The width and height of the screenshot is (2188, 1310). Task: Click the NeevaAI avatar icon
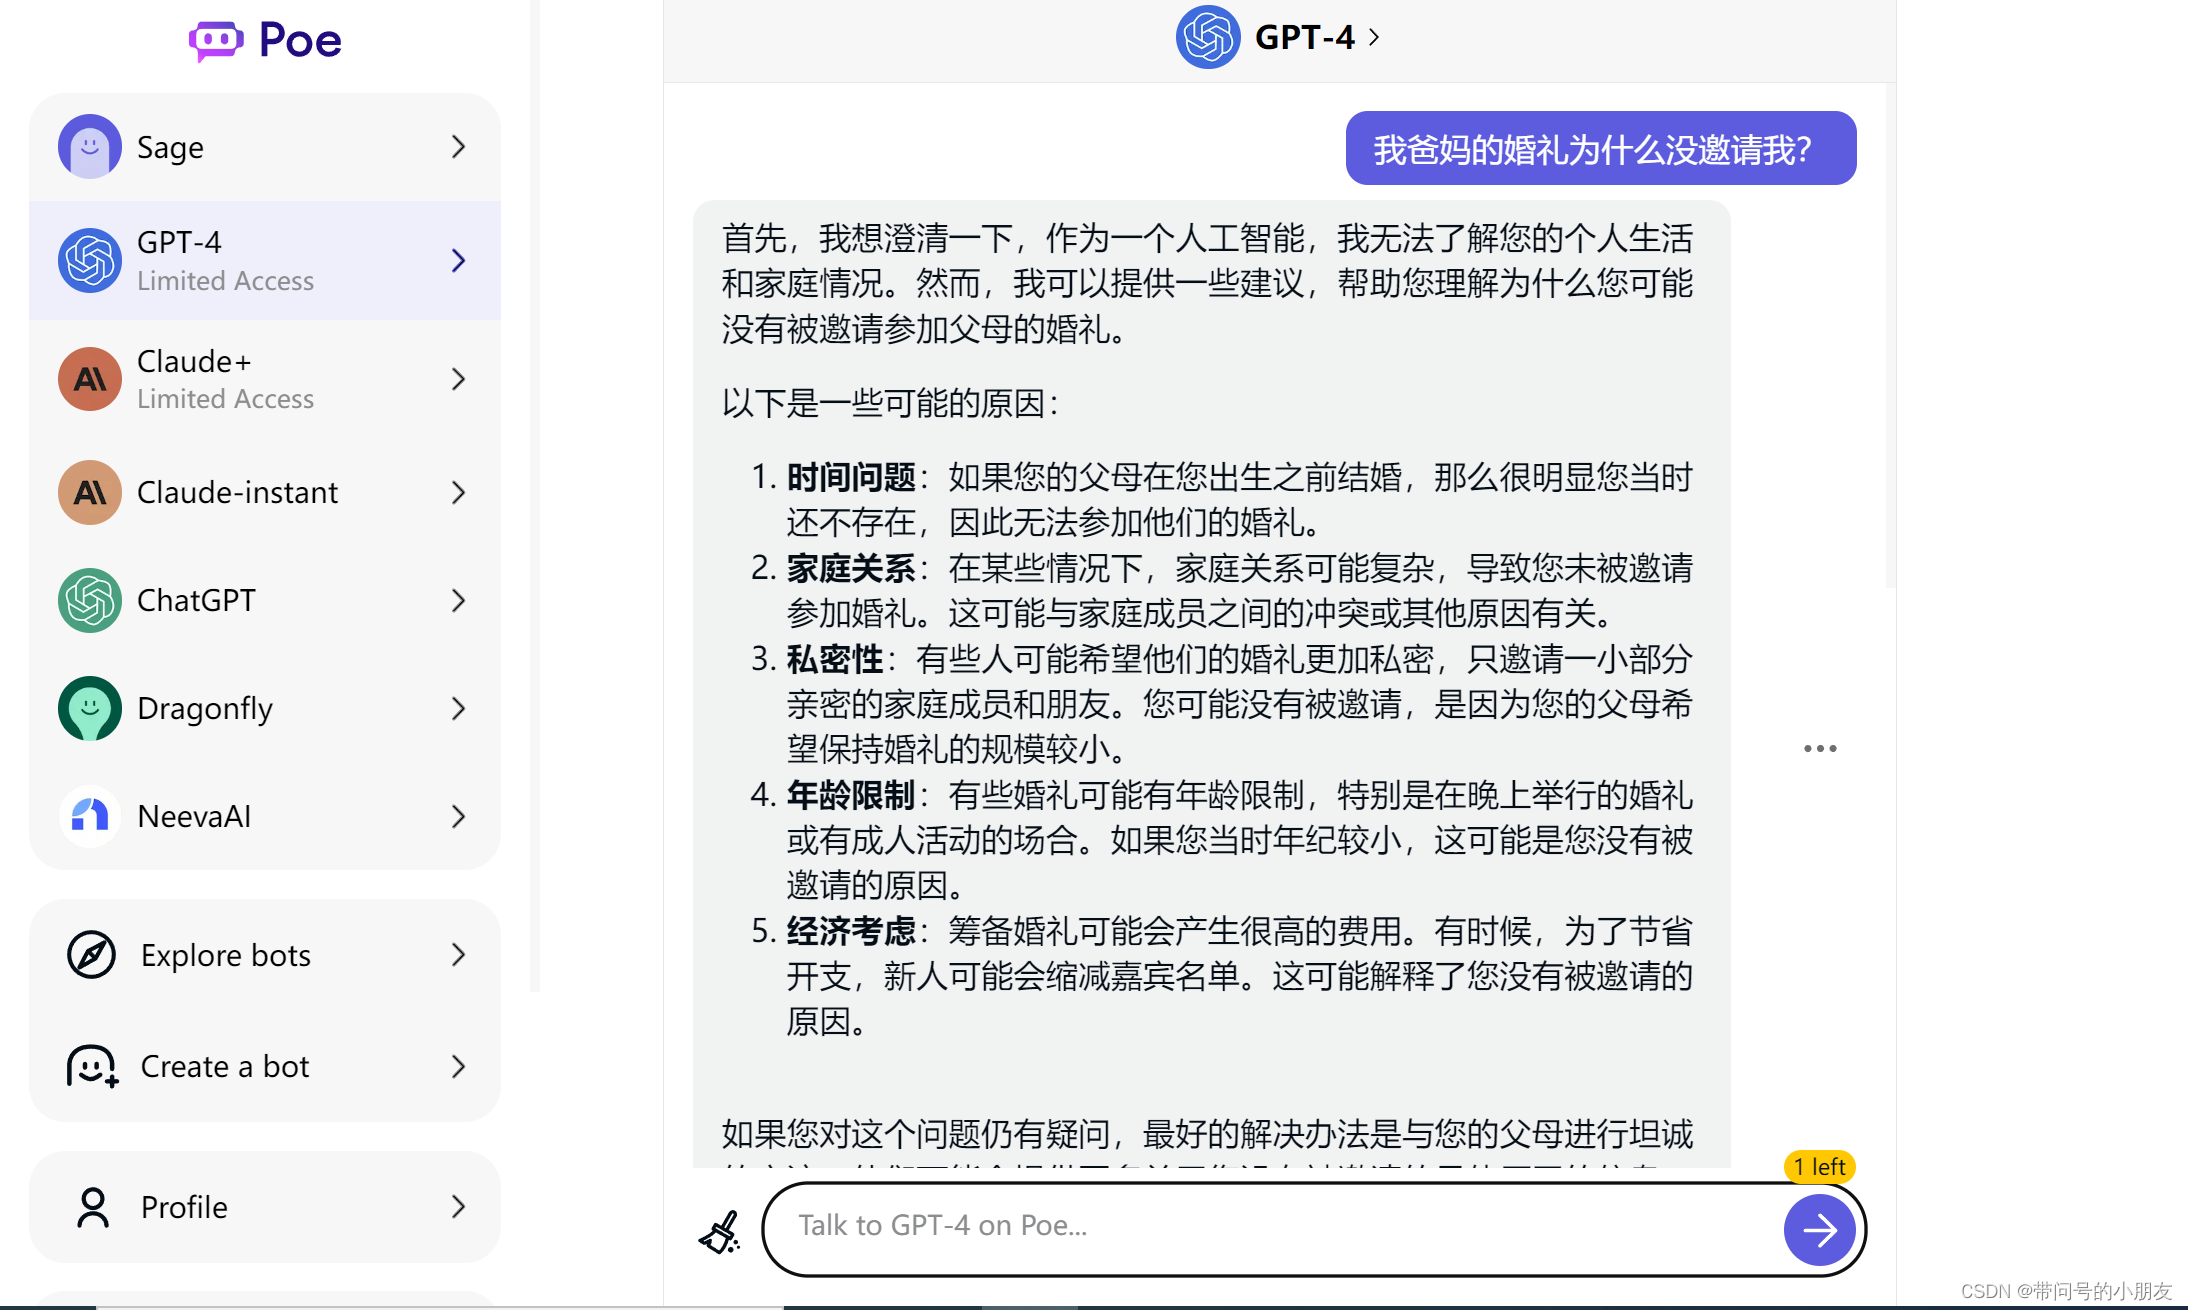(90, 816)
